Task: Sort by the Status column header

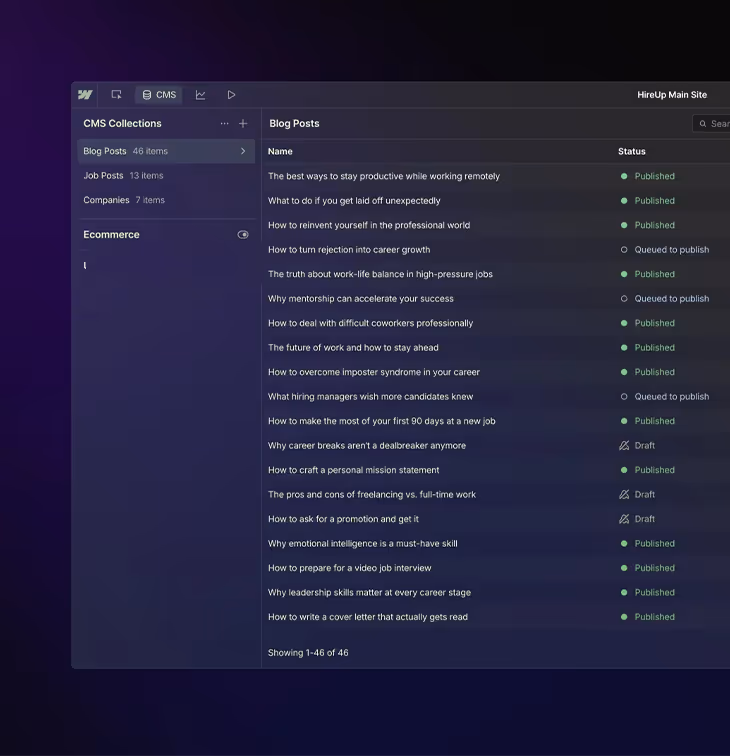Action: (632, 151)
